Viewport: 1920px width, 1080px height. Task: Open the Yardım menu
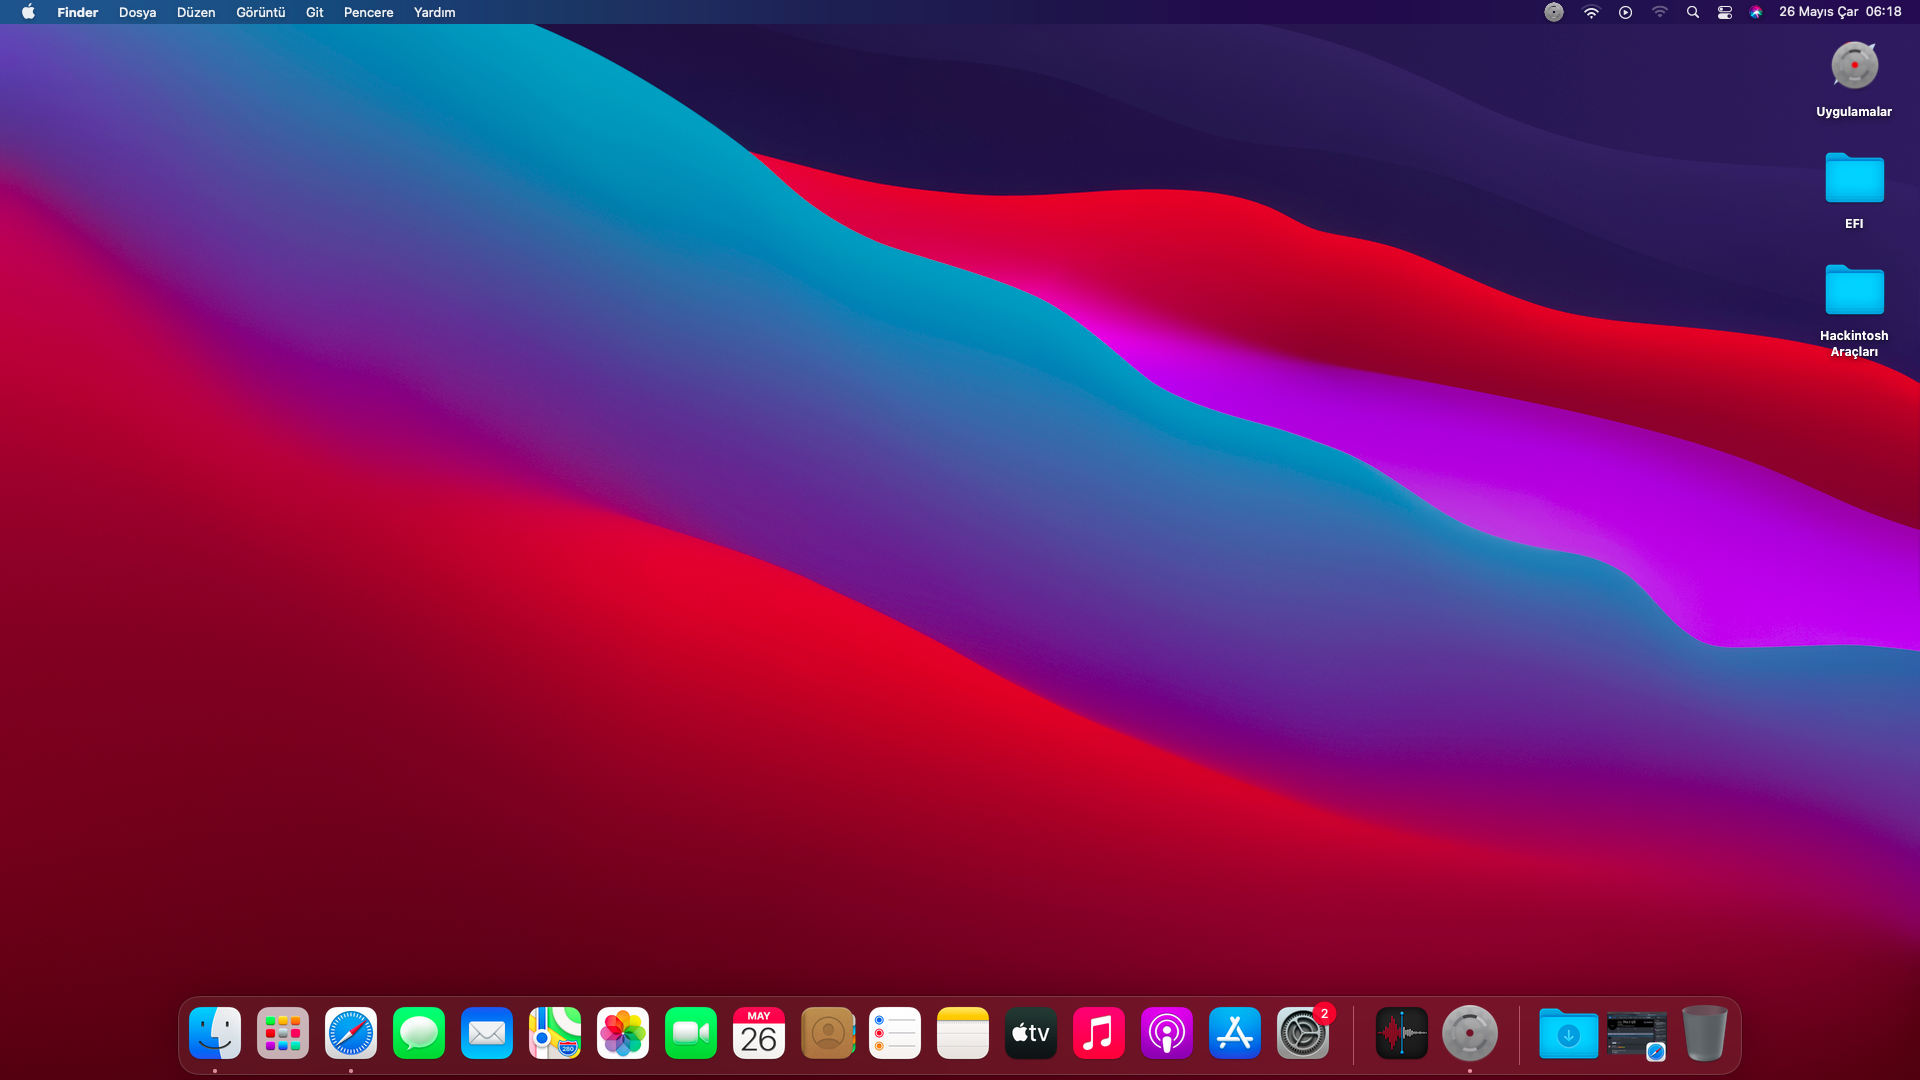[x=434, y=12]
